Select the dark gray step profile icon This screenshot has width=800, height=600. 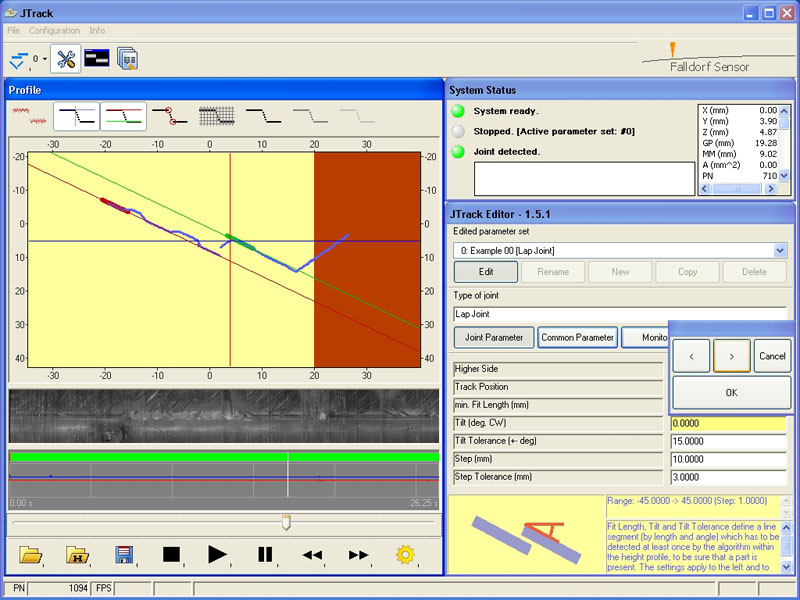tap(310, 116)
